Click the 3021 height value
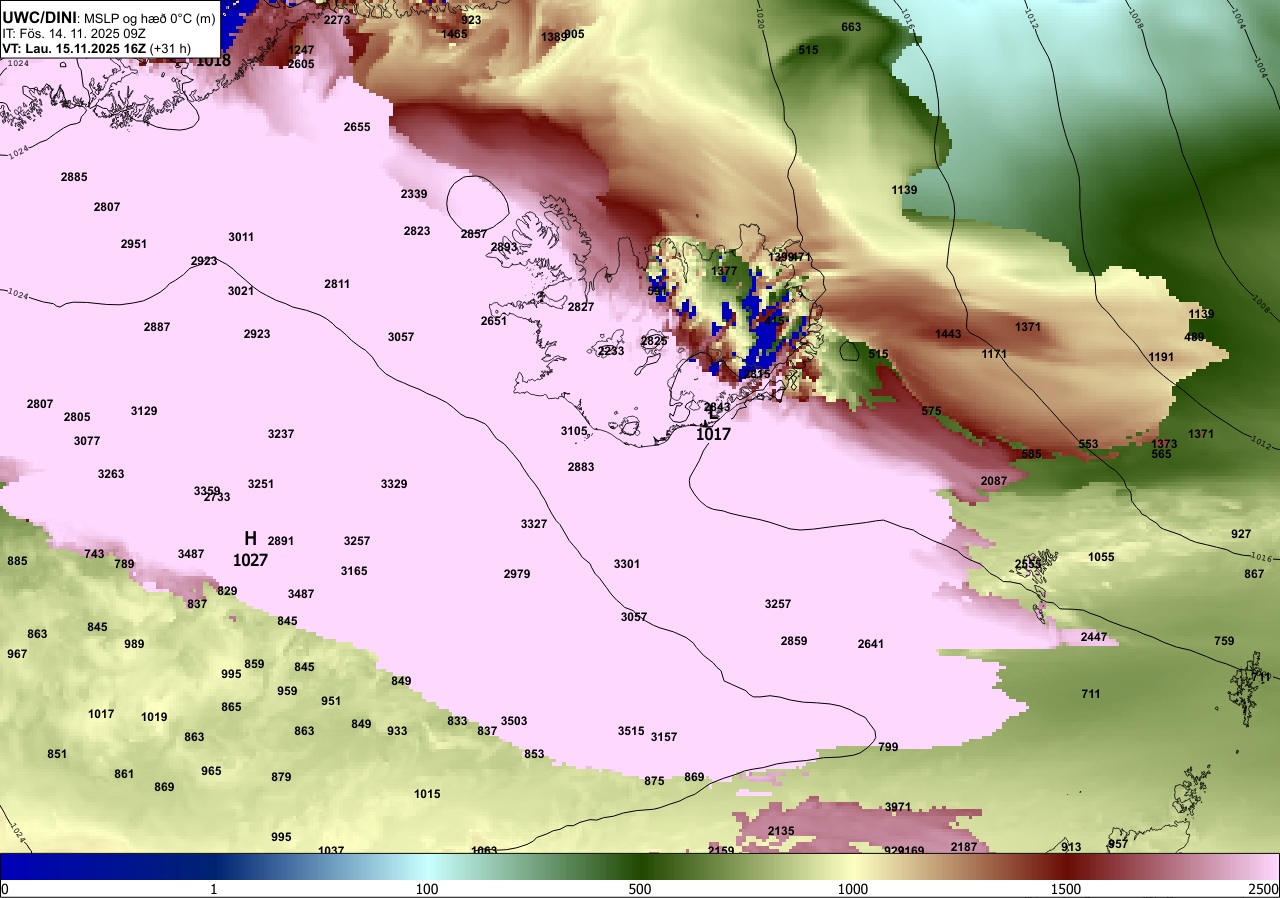The height and width of the screenshot is (898, 1280). (x=240, y=291)
